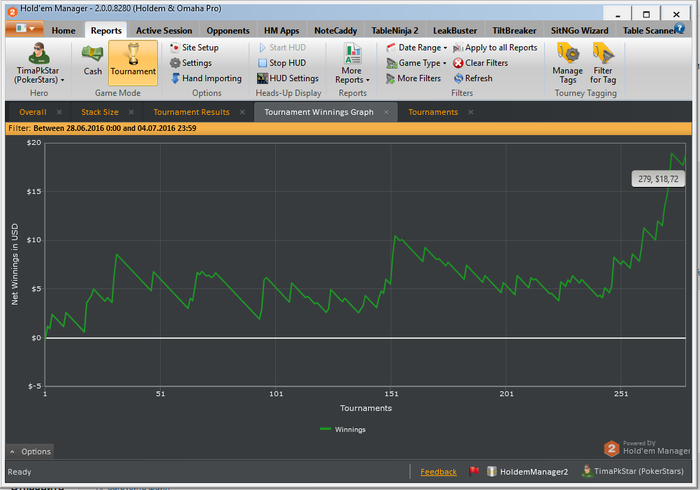
Task: Open the Tournament Results report tab
Action: 191,112
